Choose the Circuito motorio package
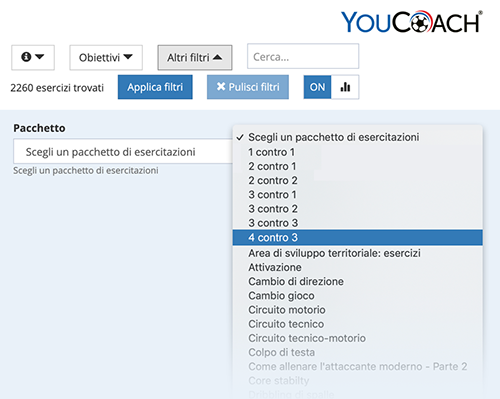 coord(357,310)
